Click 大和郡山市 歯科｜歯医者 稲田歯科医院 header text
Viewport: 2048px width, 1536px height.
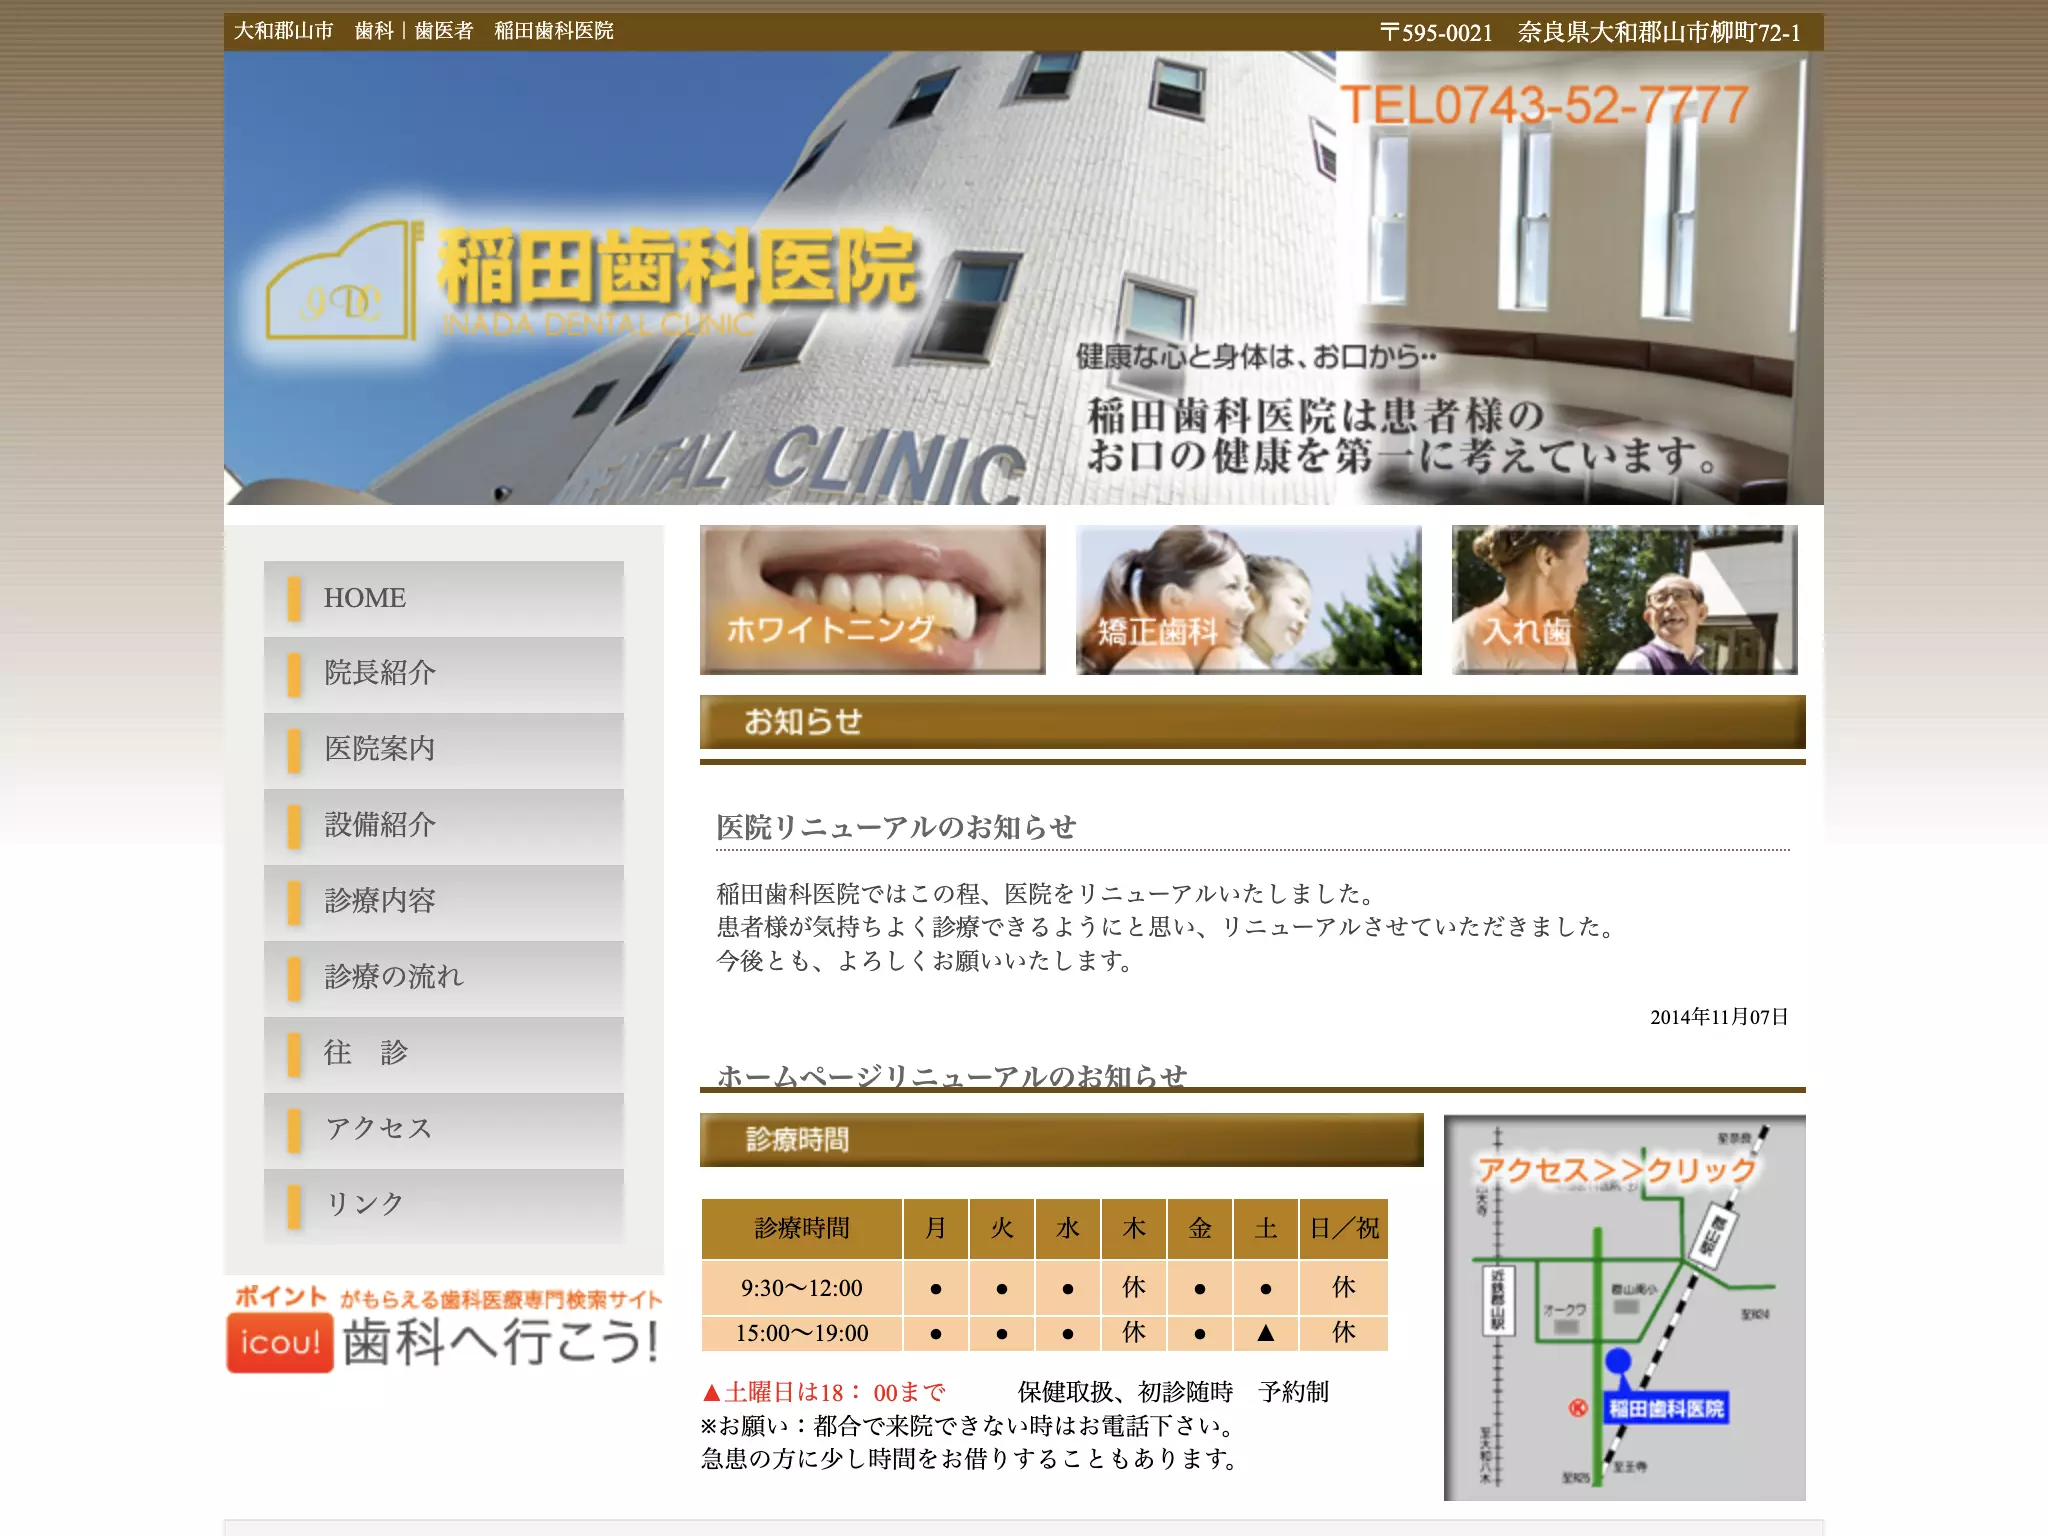424,31
